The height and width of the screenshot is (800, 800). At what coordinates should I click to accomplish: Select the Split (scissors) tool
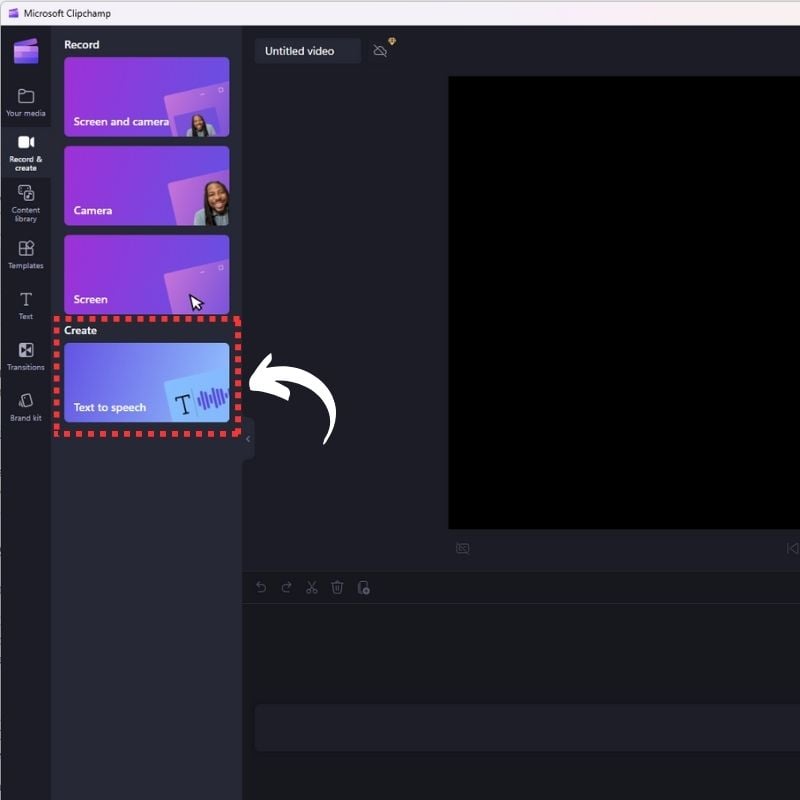tap(312, 588)
